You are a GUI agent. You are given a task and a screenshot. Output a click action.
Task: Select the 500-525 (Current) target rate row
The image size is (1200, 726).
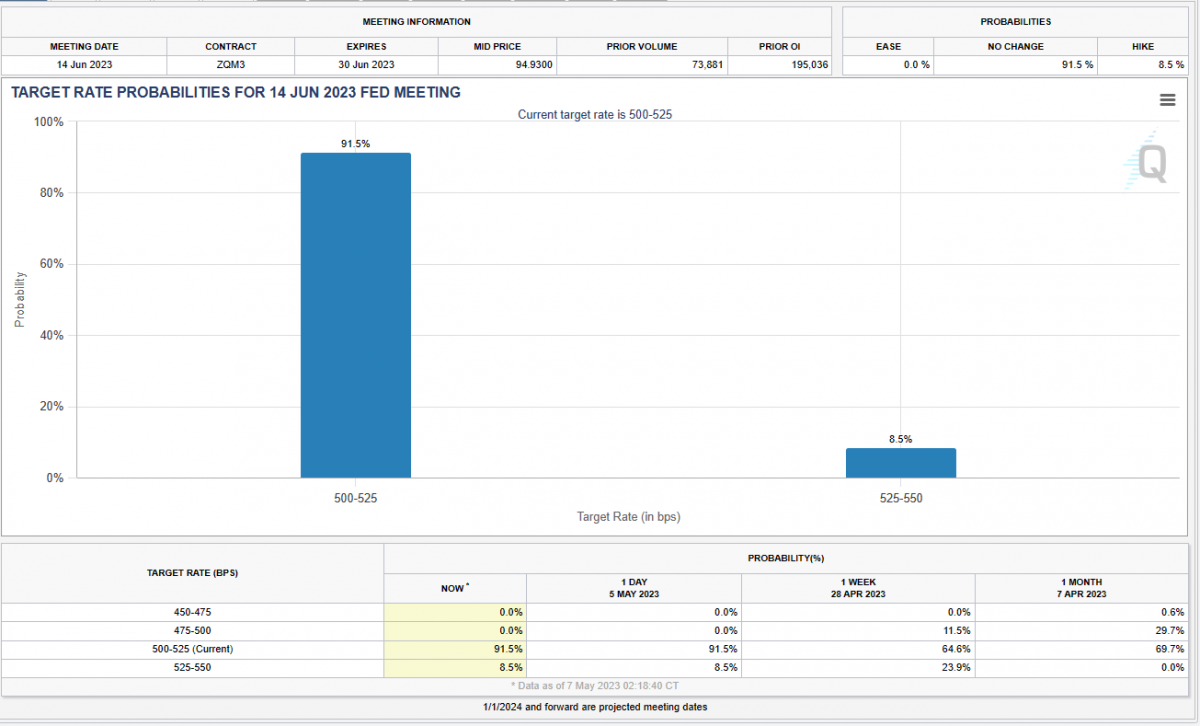click(x=192, y=649)
